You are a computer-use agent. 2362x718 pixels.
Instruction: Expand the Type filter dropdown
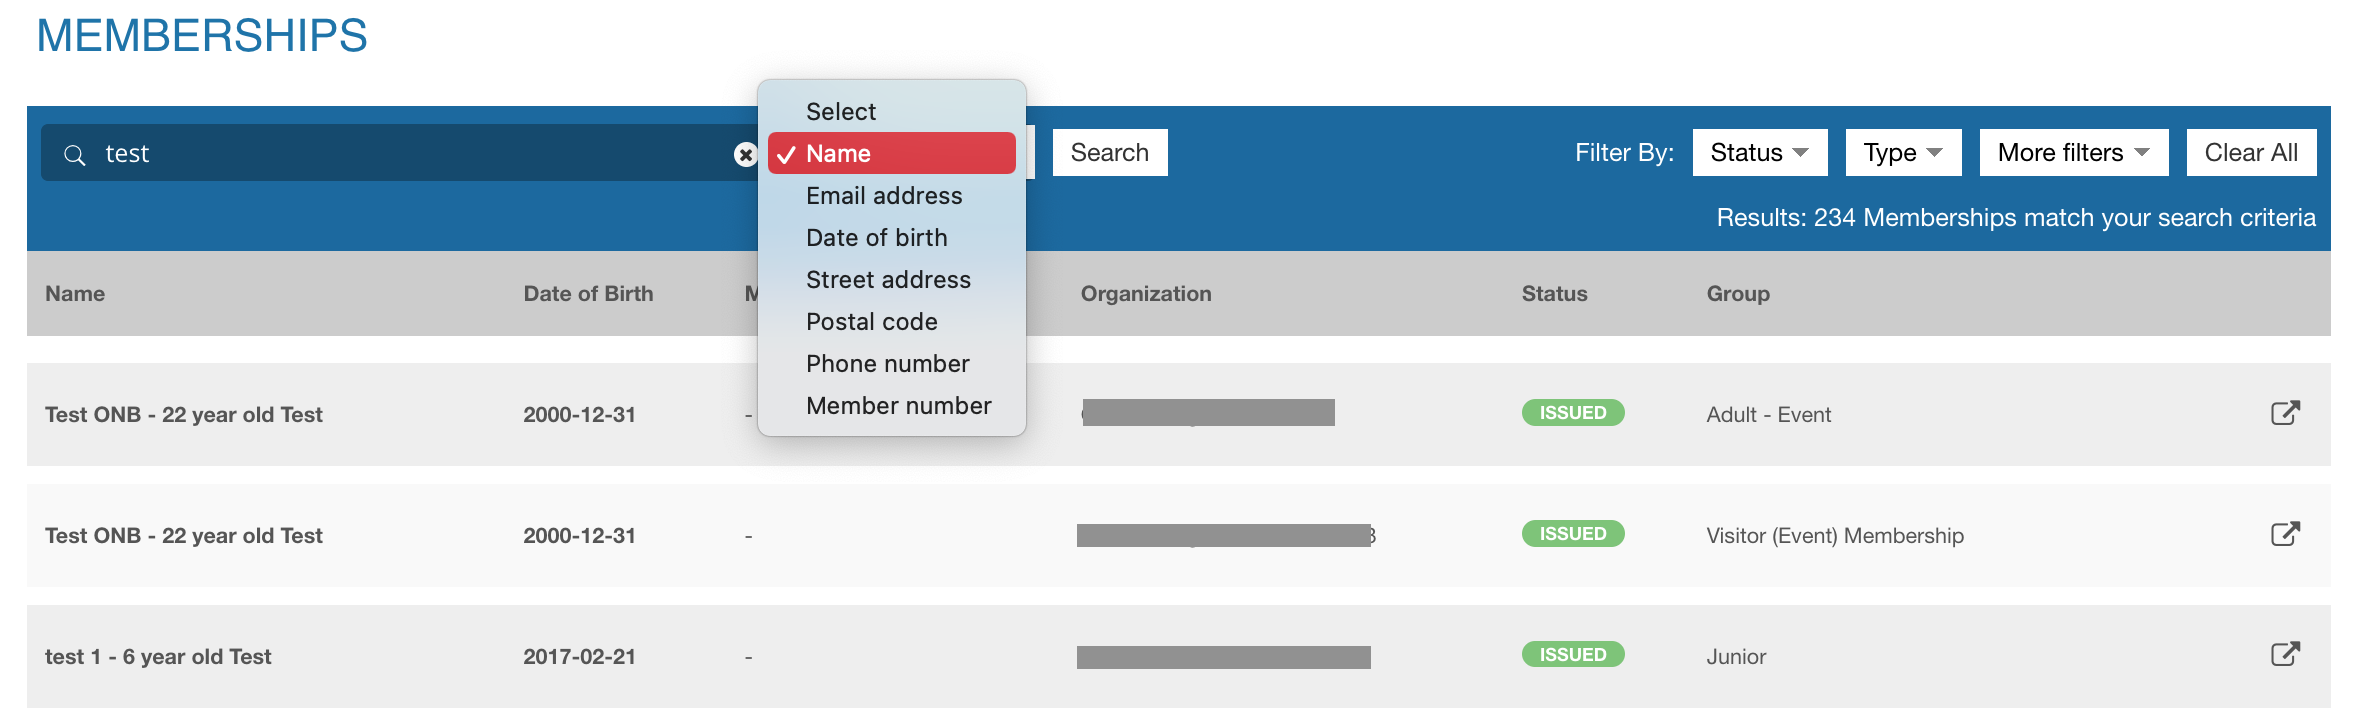pos(1902,152)
